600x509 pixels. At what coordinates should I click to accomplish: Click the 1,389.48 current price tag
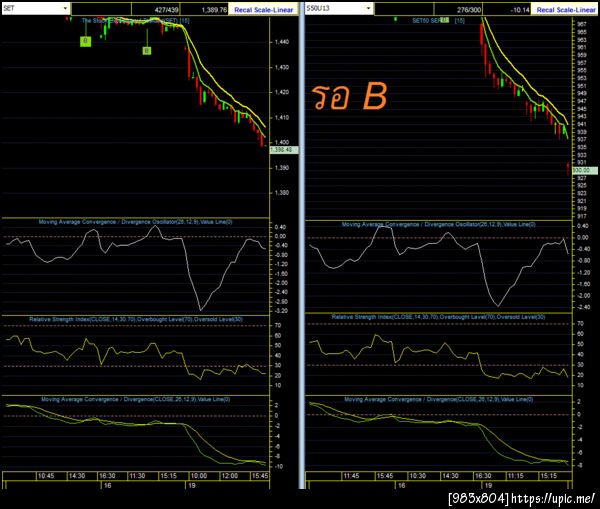(x=284, y=150)
